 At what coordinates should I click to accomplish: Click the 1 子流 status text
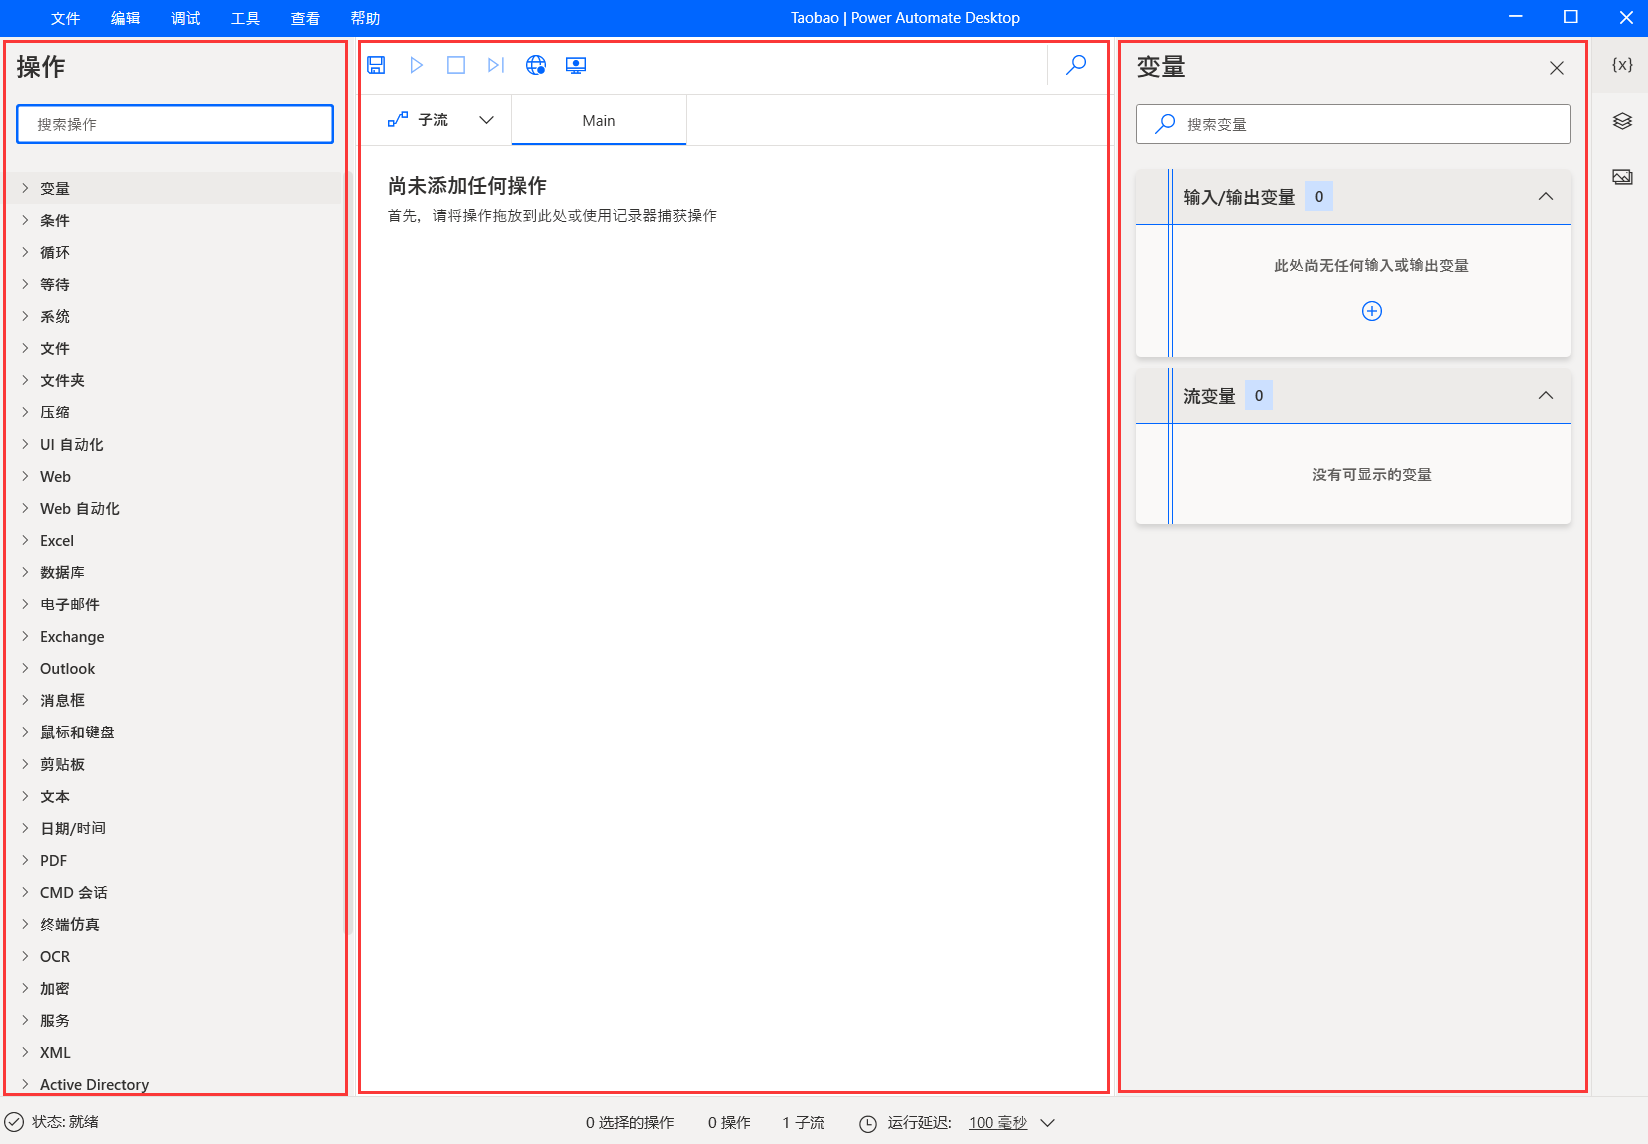click(804, 1123)
